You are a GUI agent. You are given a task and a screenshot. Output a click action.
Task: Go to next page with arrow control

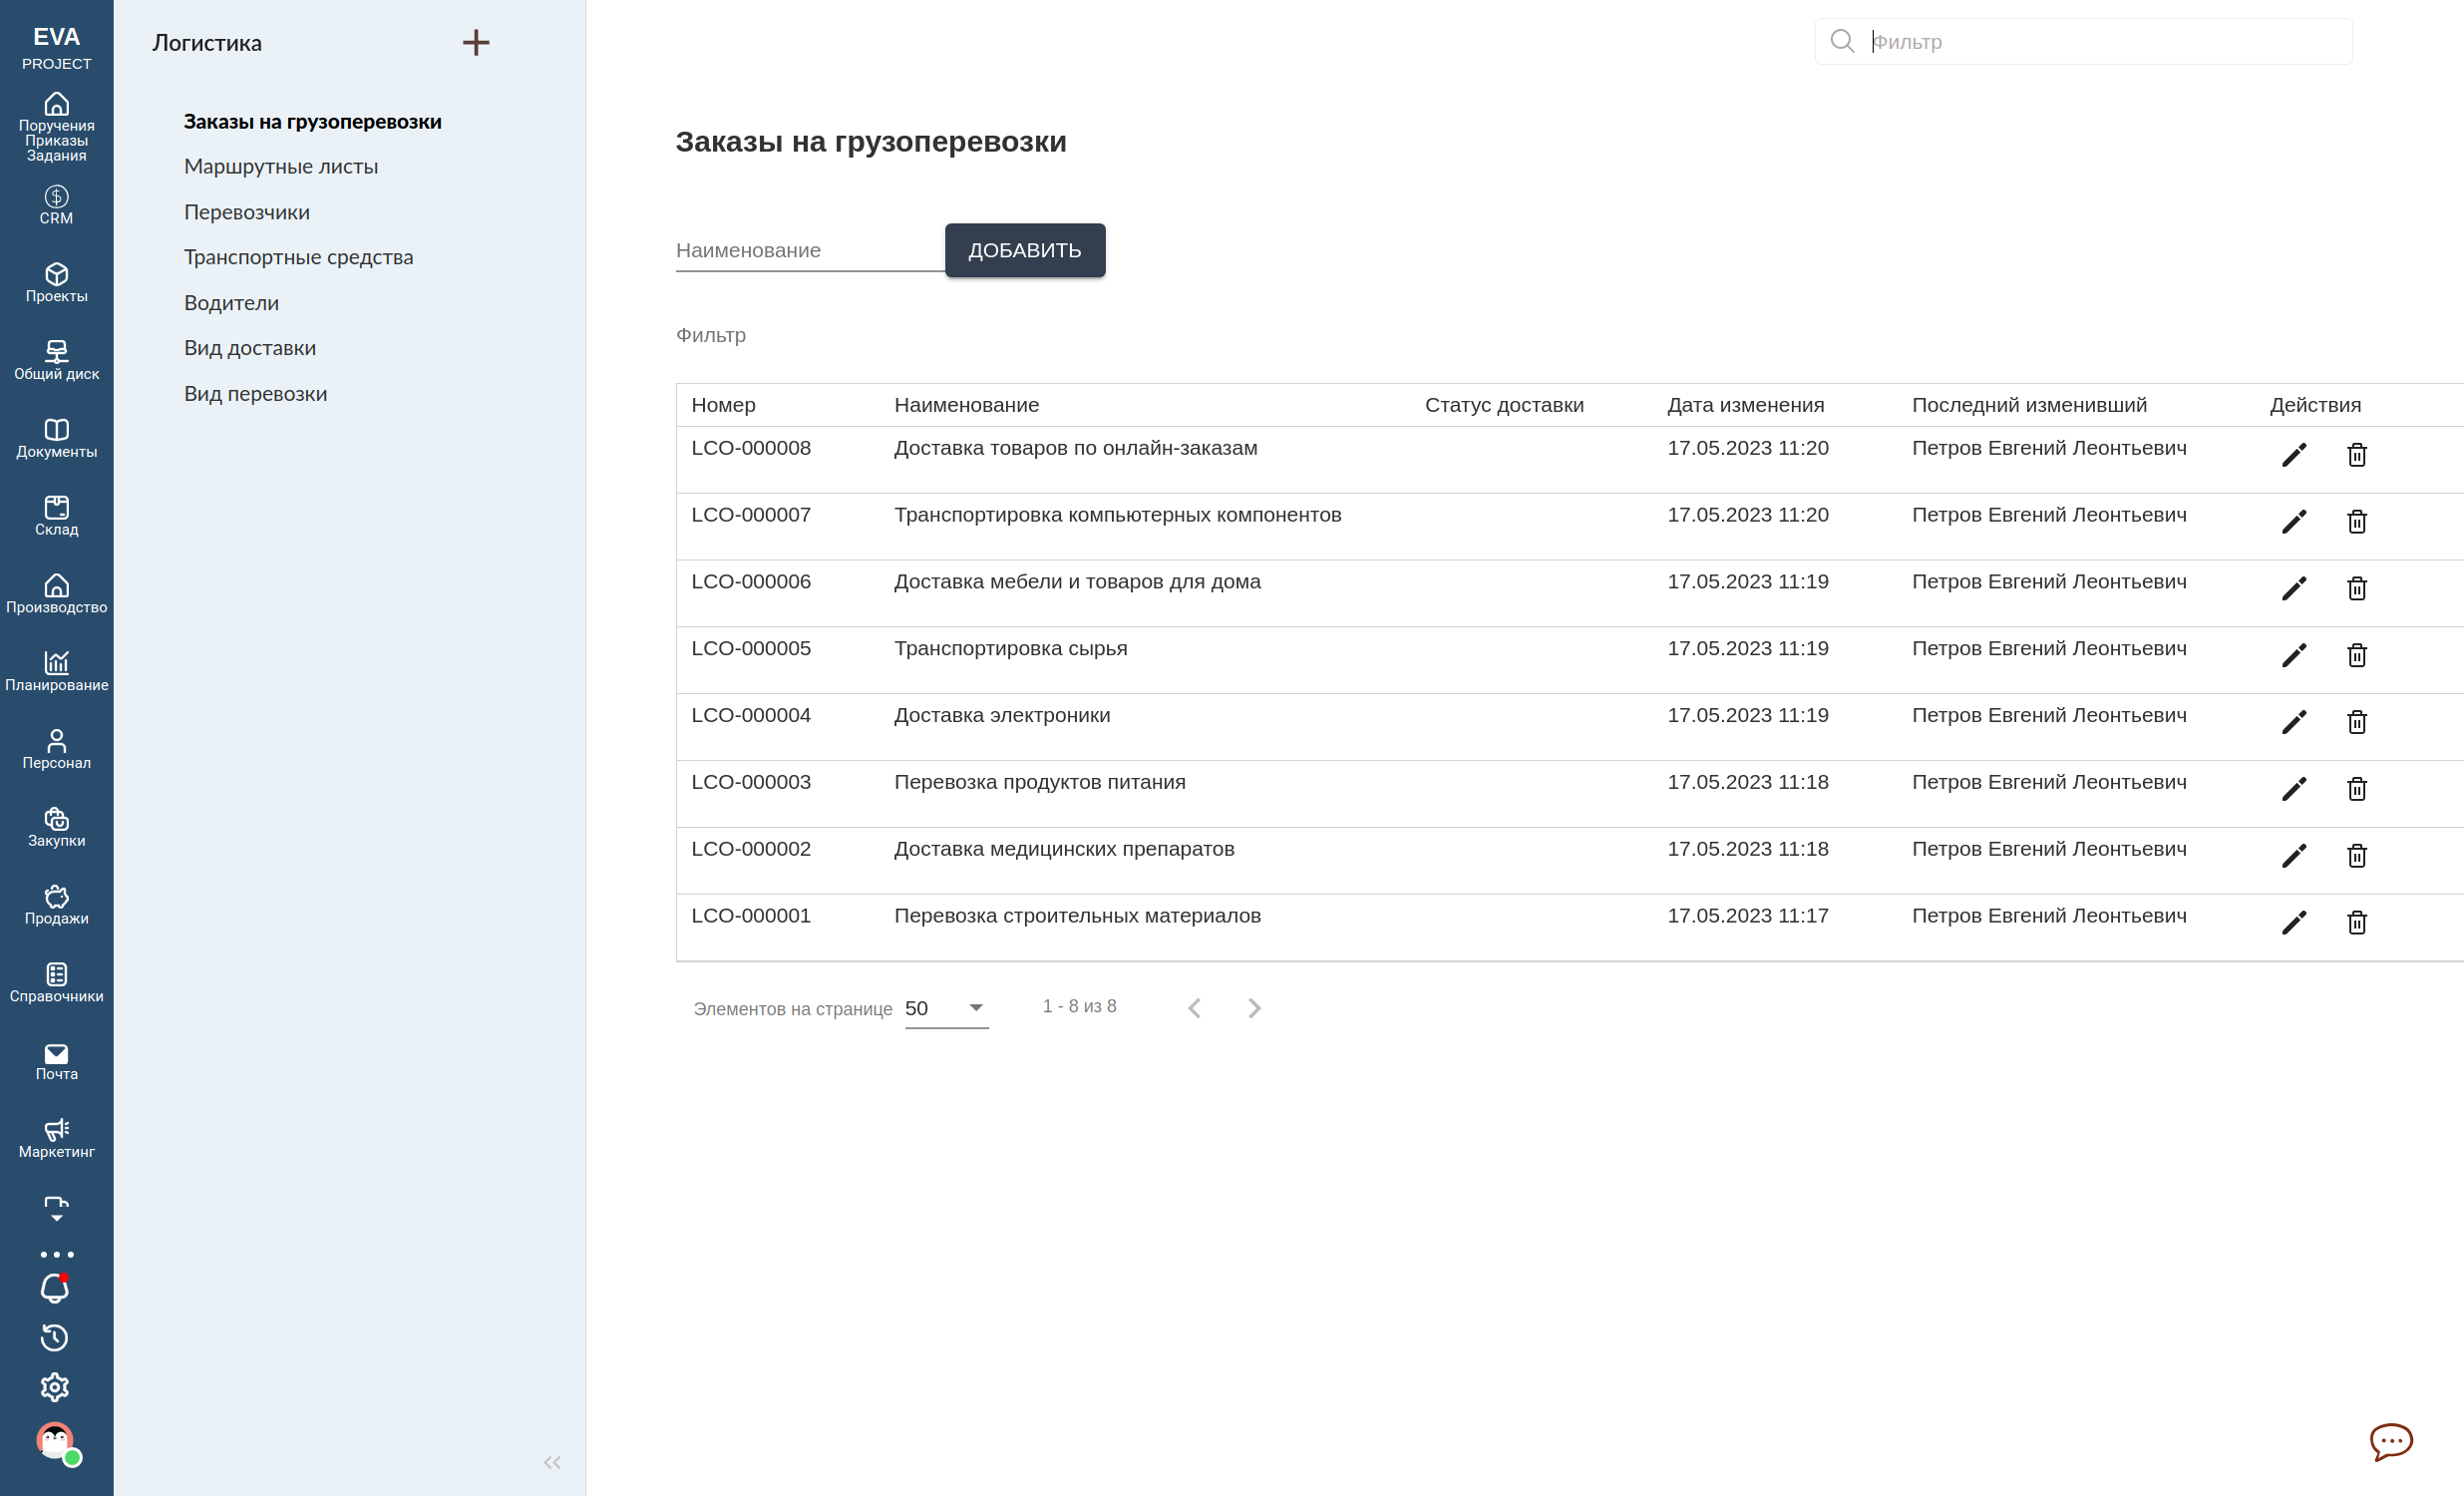click(x=1254, y=1008)
